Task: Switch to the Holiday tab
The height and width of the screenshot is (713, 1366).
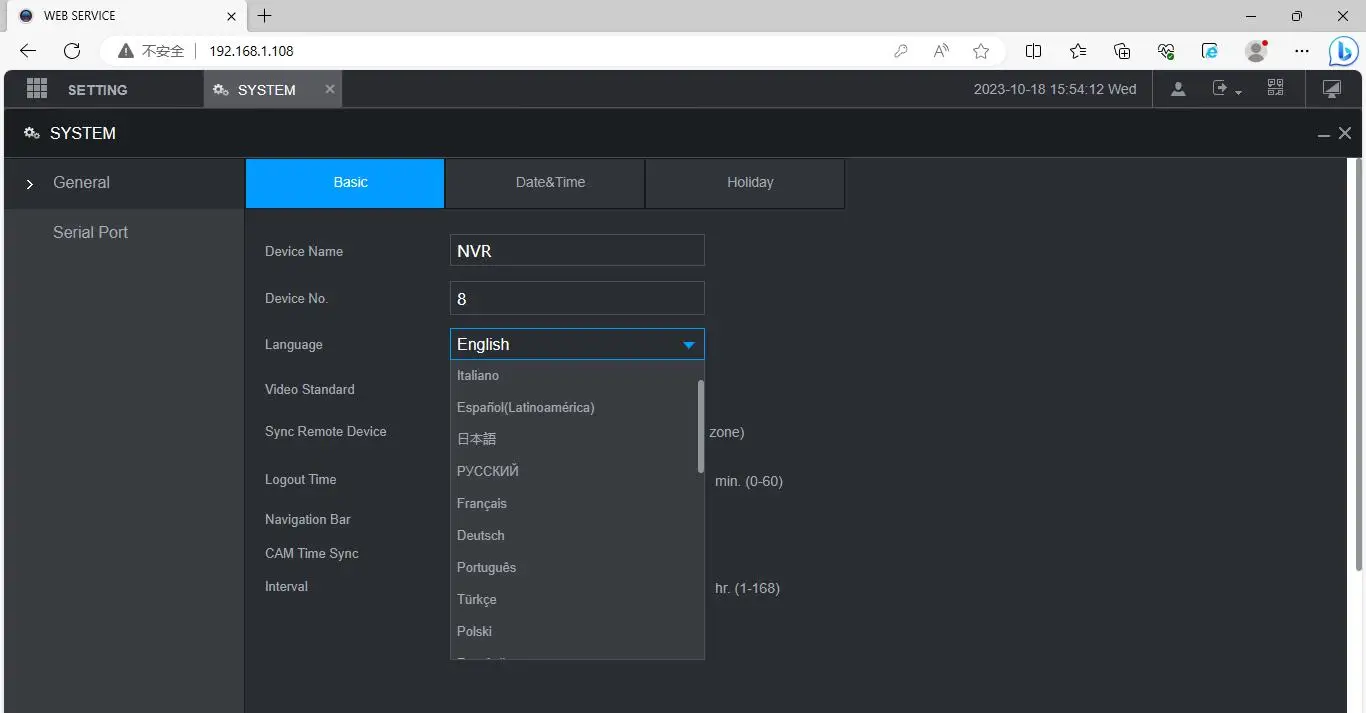Action: pos(745,183)
